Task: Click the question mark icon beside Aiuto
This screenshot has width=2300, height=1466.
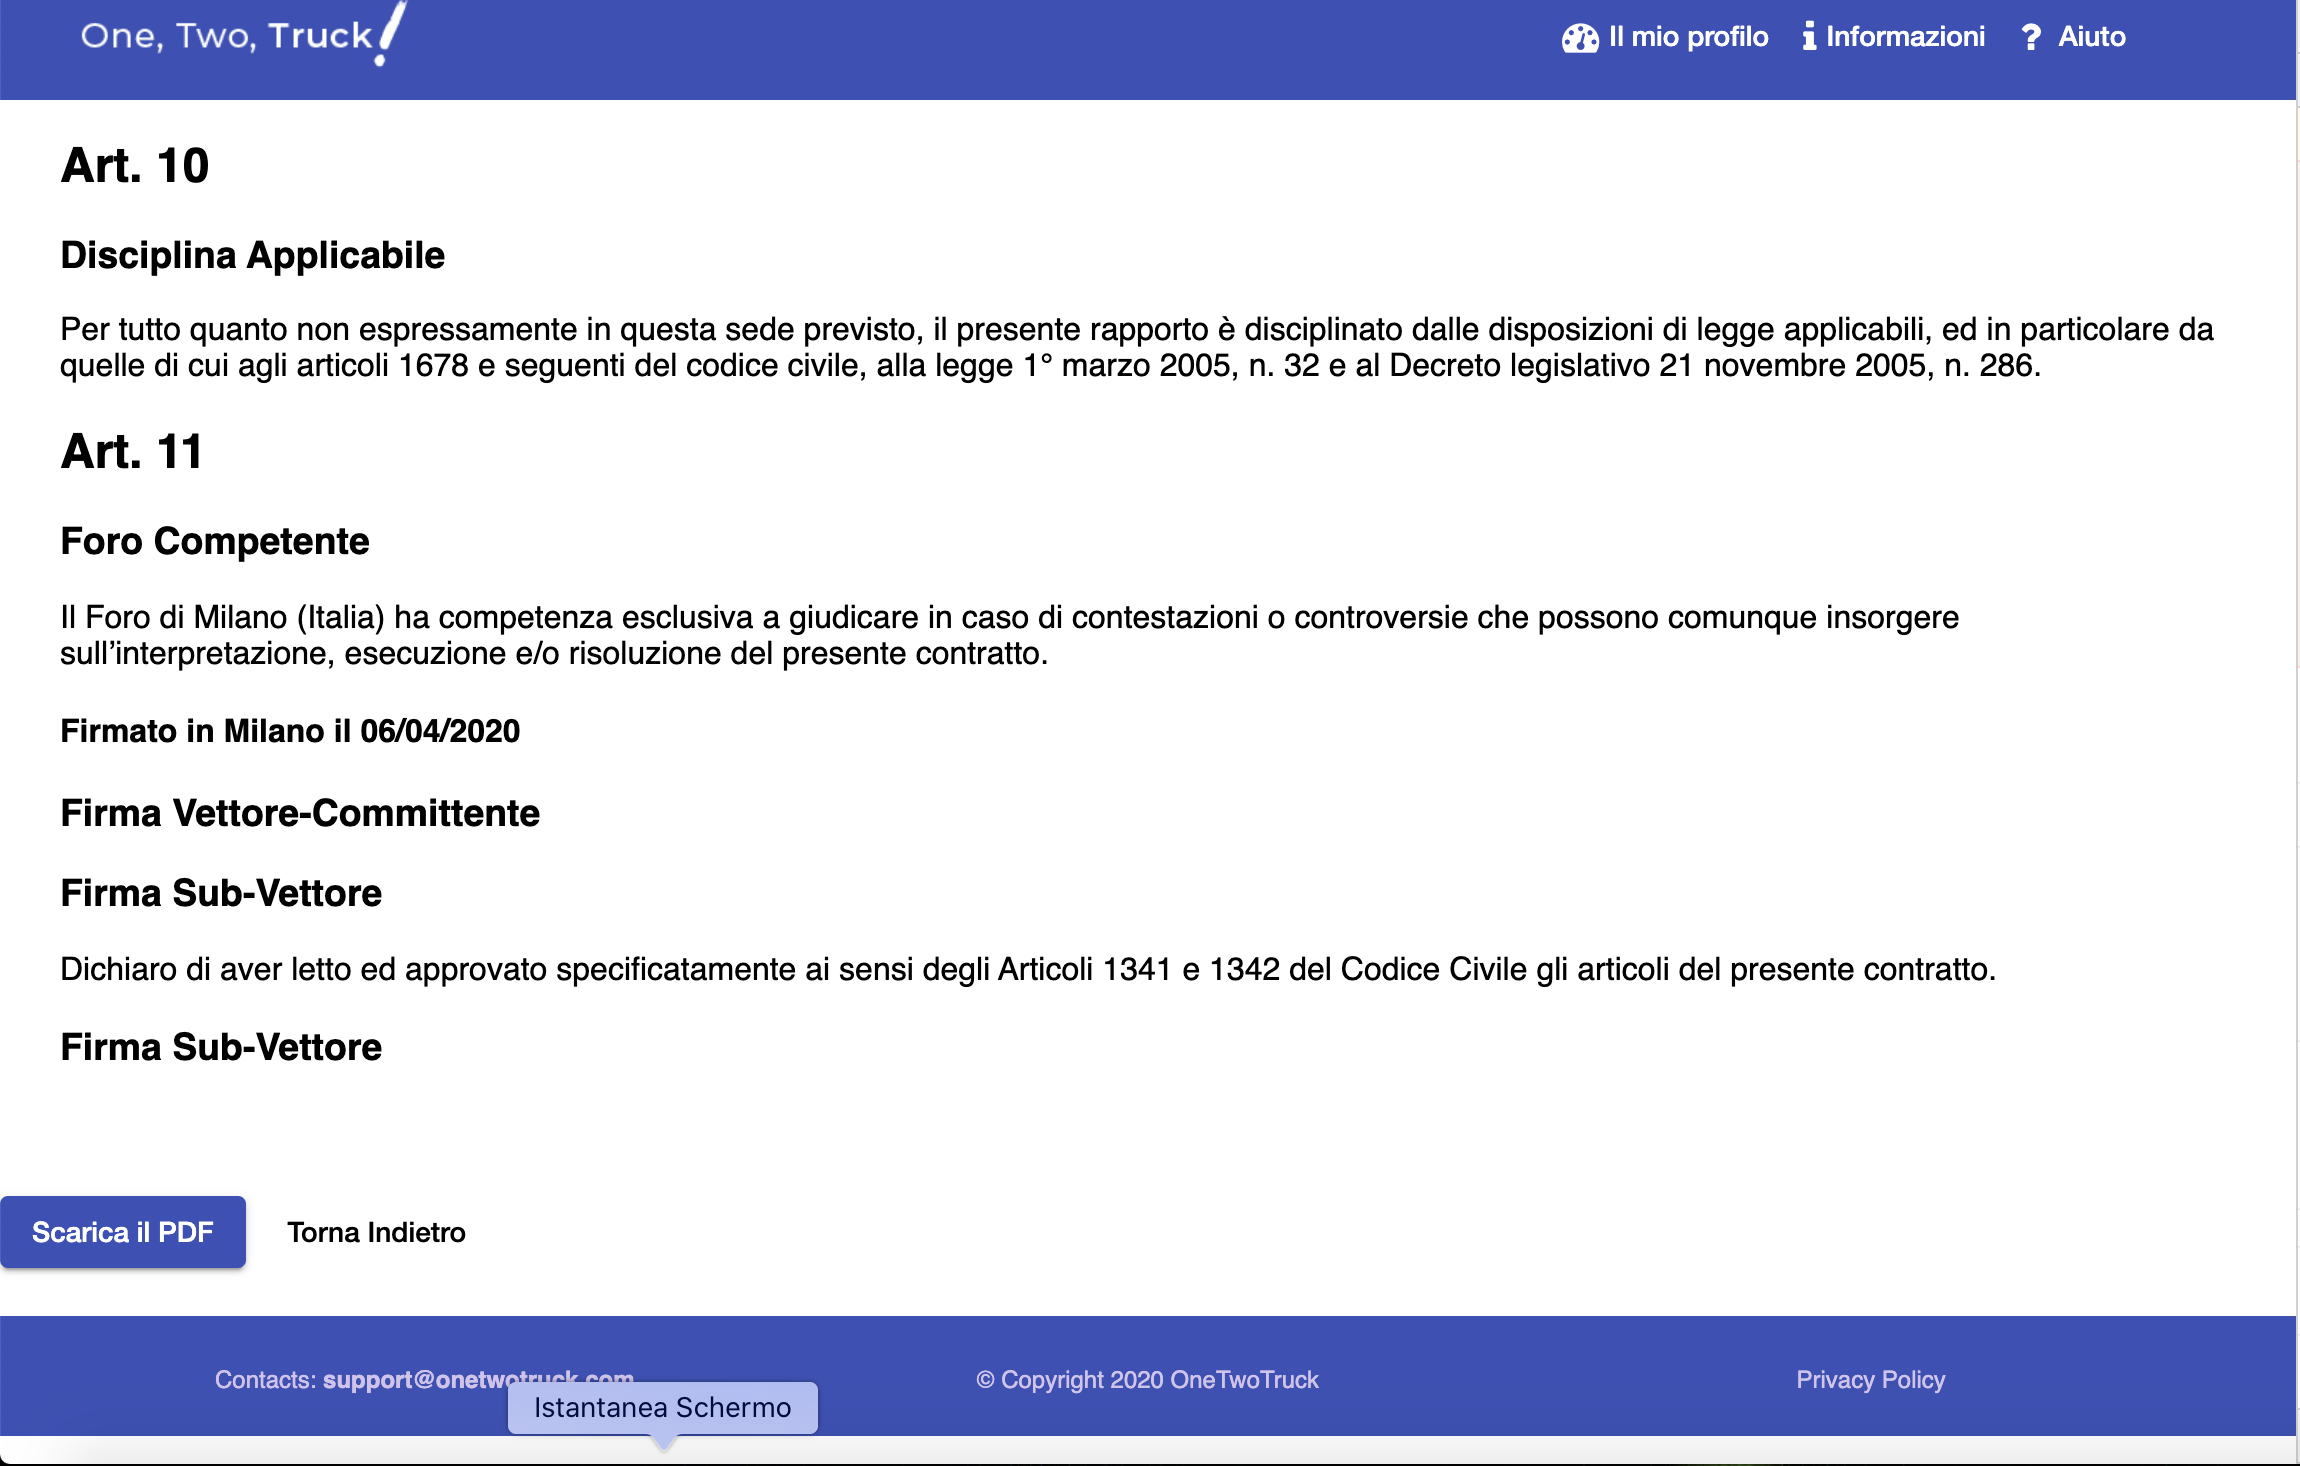Action: click(x=2030, y=38)
